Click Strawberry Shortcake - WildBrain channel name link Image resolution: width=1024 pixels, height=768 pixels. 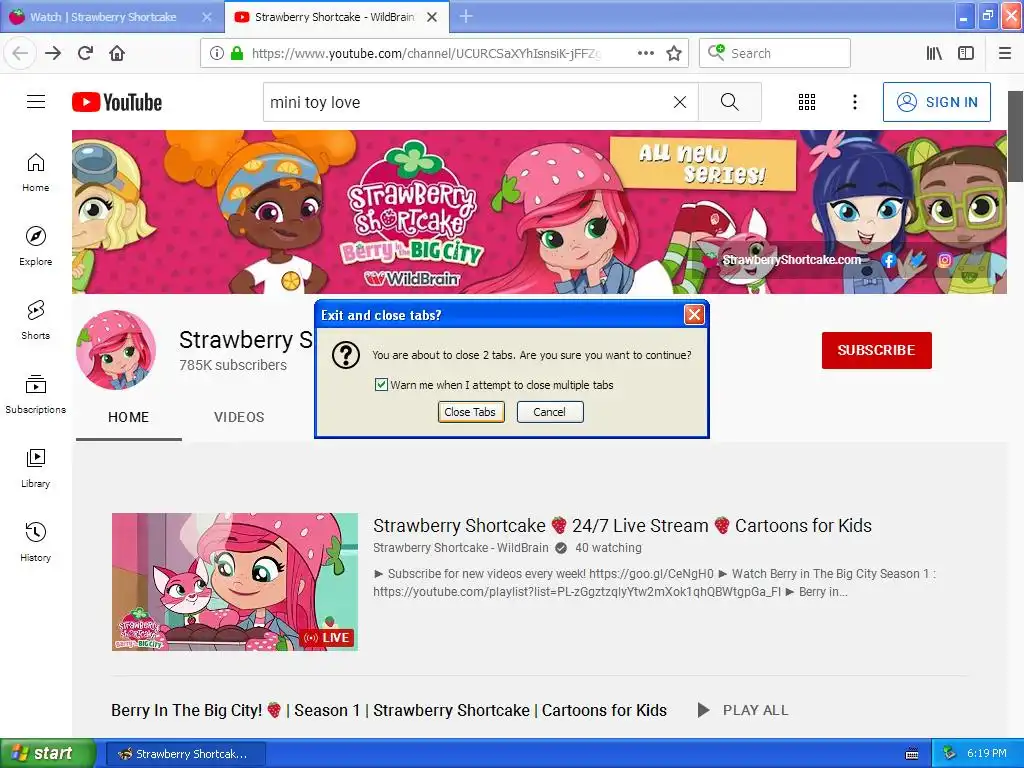click(461, 548)
